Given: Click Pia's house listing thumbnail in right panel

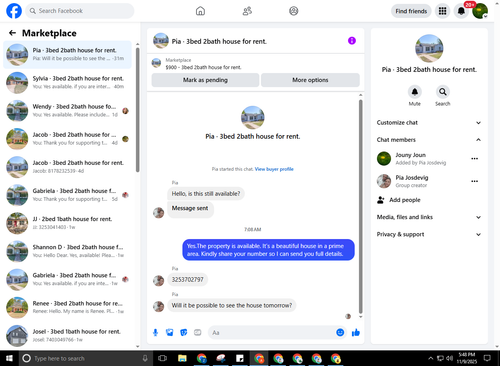Looking at the screenshot, I should pyautogui.click(x=429, y=48).
